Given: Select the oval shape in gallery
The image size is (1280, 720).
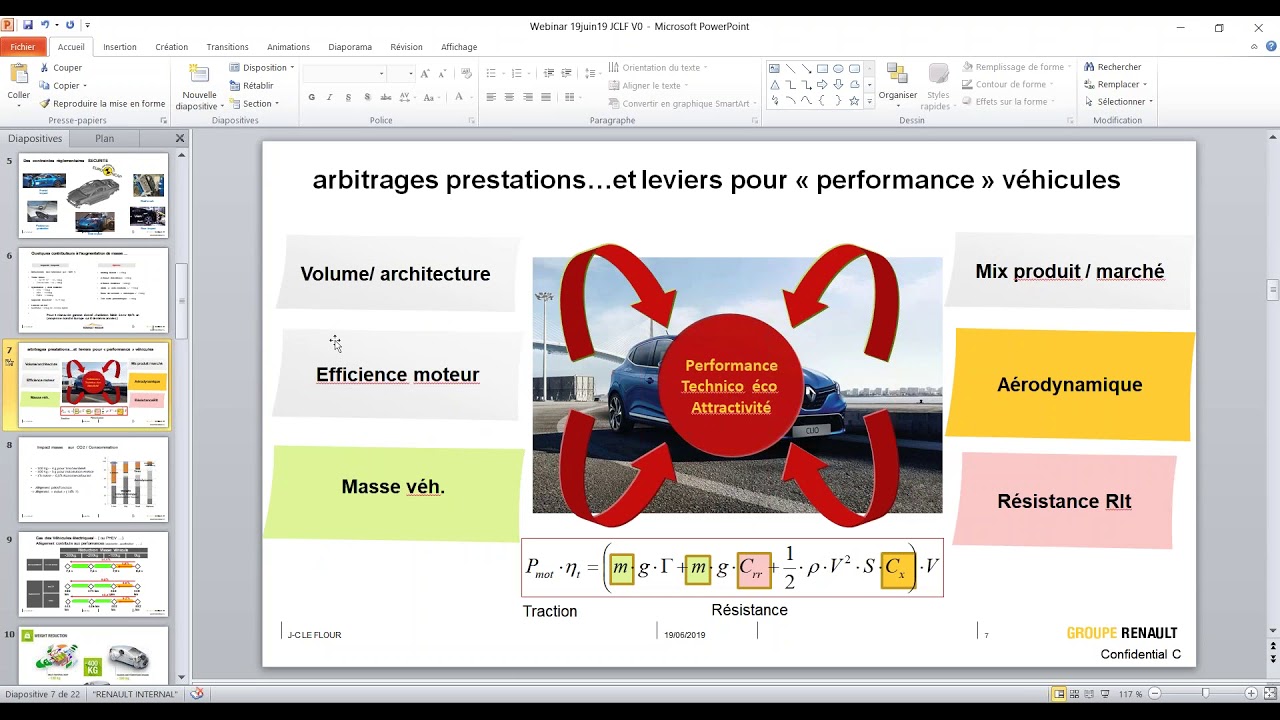Looking at the screenshot, I should tap(838, 69).
